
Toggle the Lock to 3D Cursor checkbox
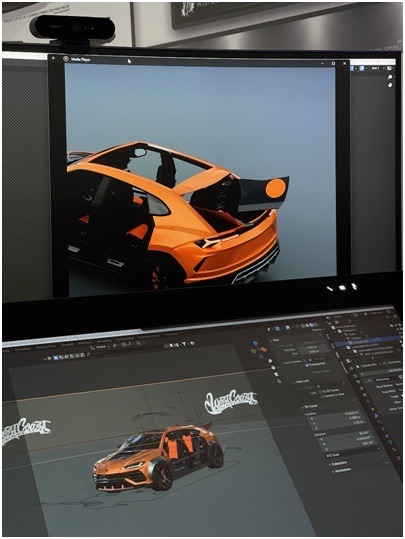tap(319, 391)
